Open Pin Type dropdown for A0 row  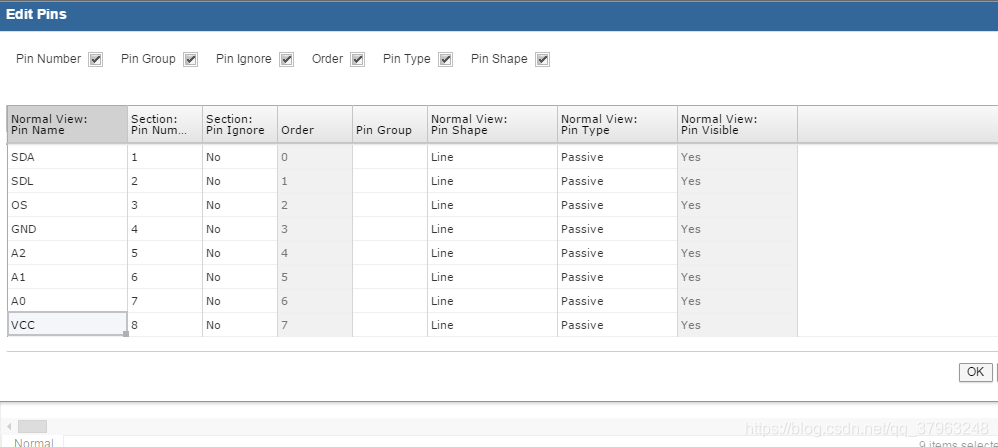[x=617, y=301]
